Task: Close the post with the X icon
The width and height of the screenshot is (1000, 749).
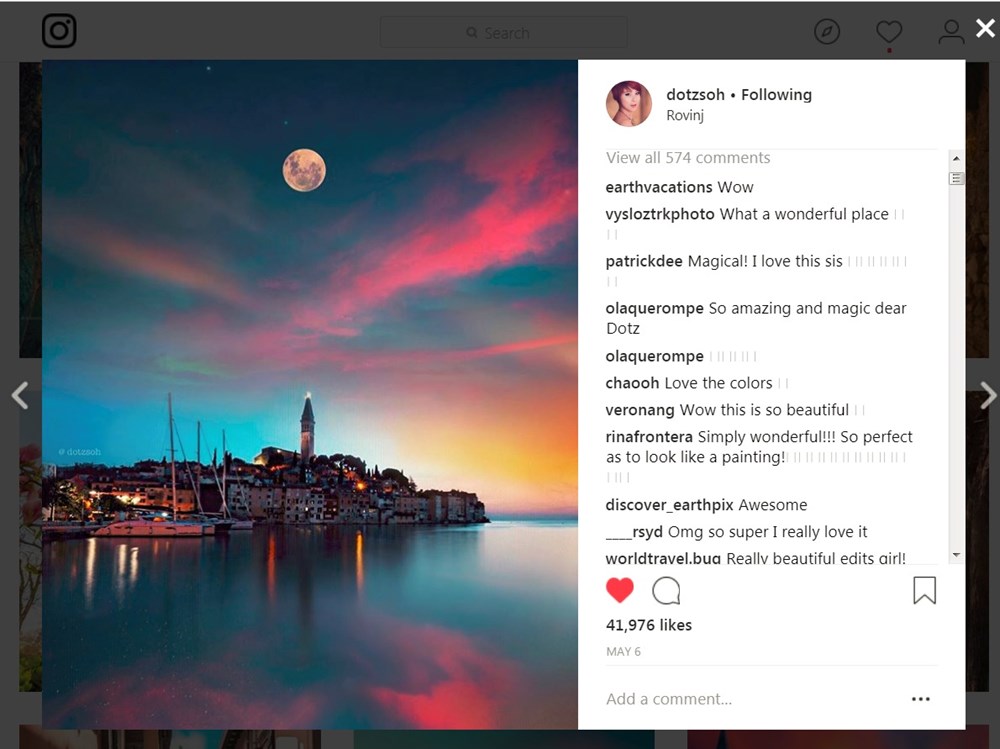Action: (985, 28)
